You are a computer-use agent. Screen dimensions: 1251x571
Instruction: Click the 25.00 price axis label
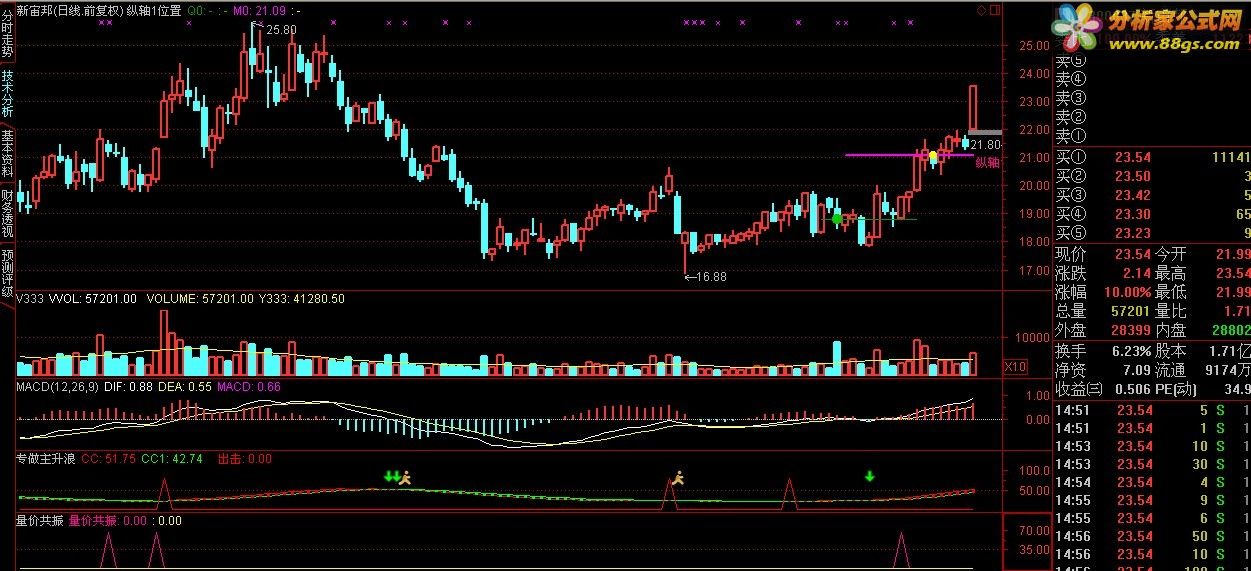point(1033,45)
